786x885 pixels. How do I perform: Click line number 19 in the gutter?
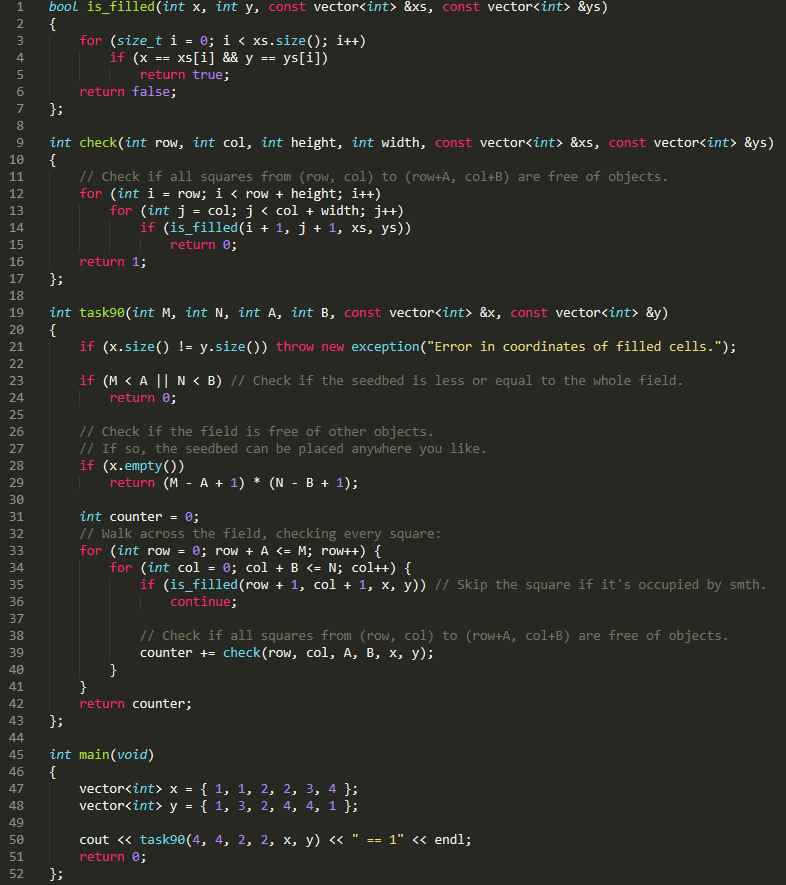point(17,313)
